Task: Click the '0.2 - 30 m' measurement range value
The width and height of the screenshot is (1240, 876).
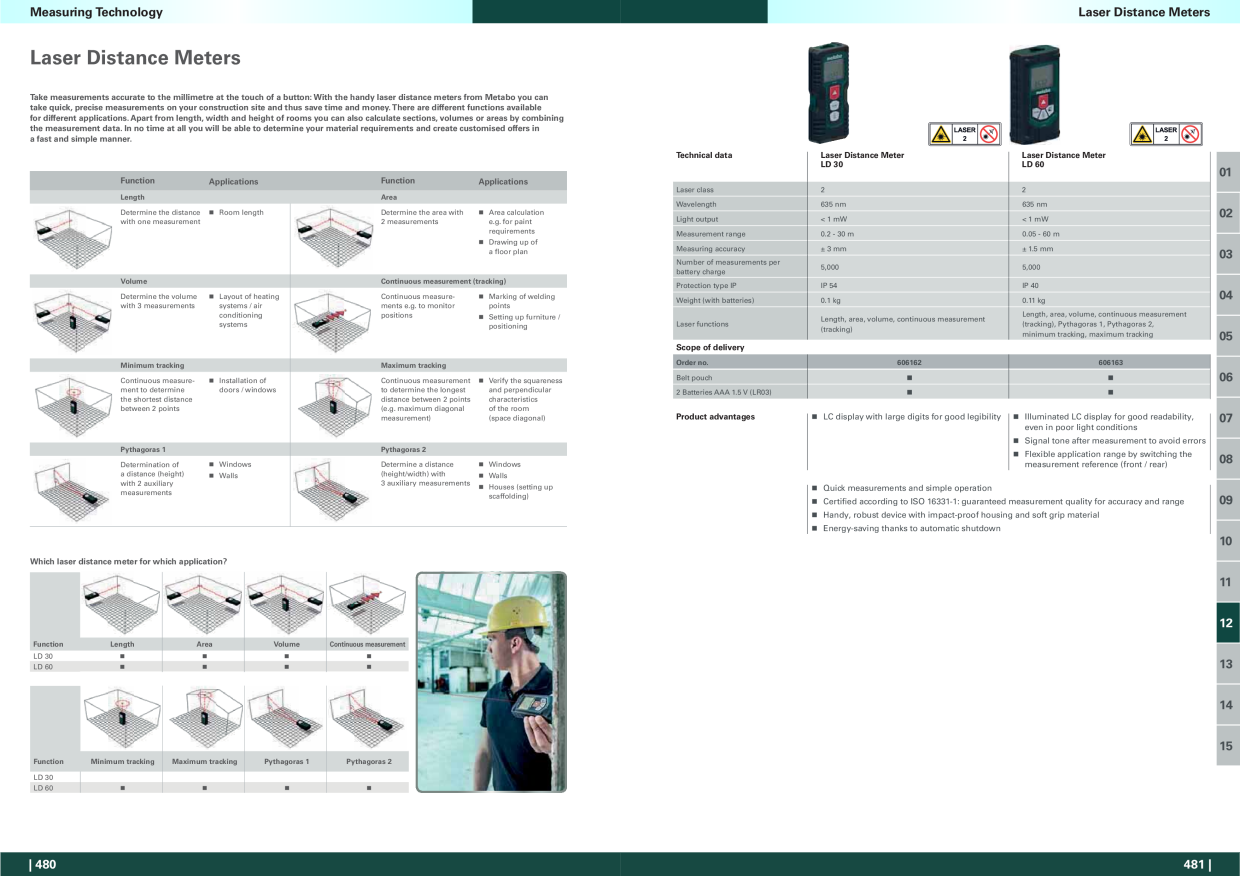Action: (x=838, y=234)
